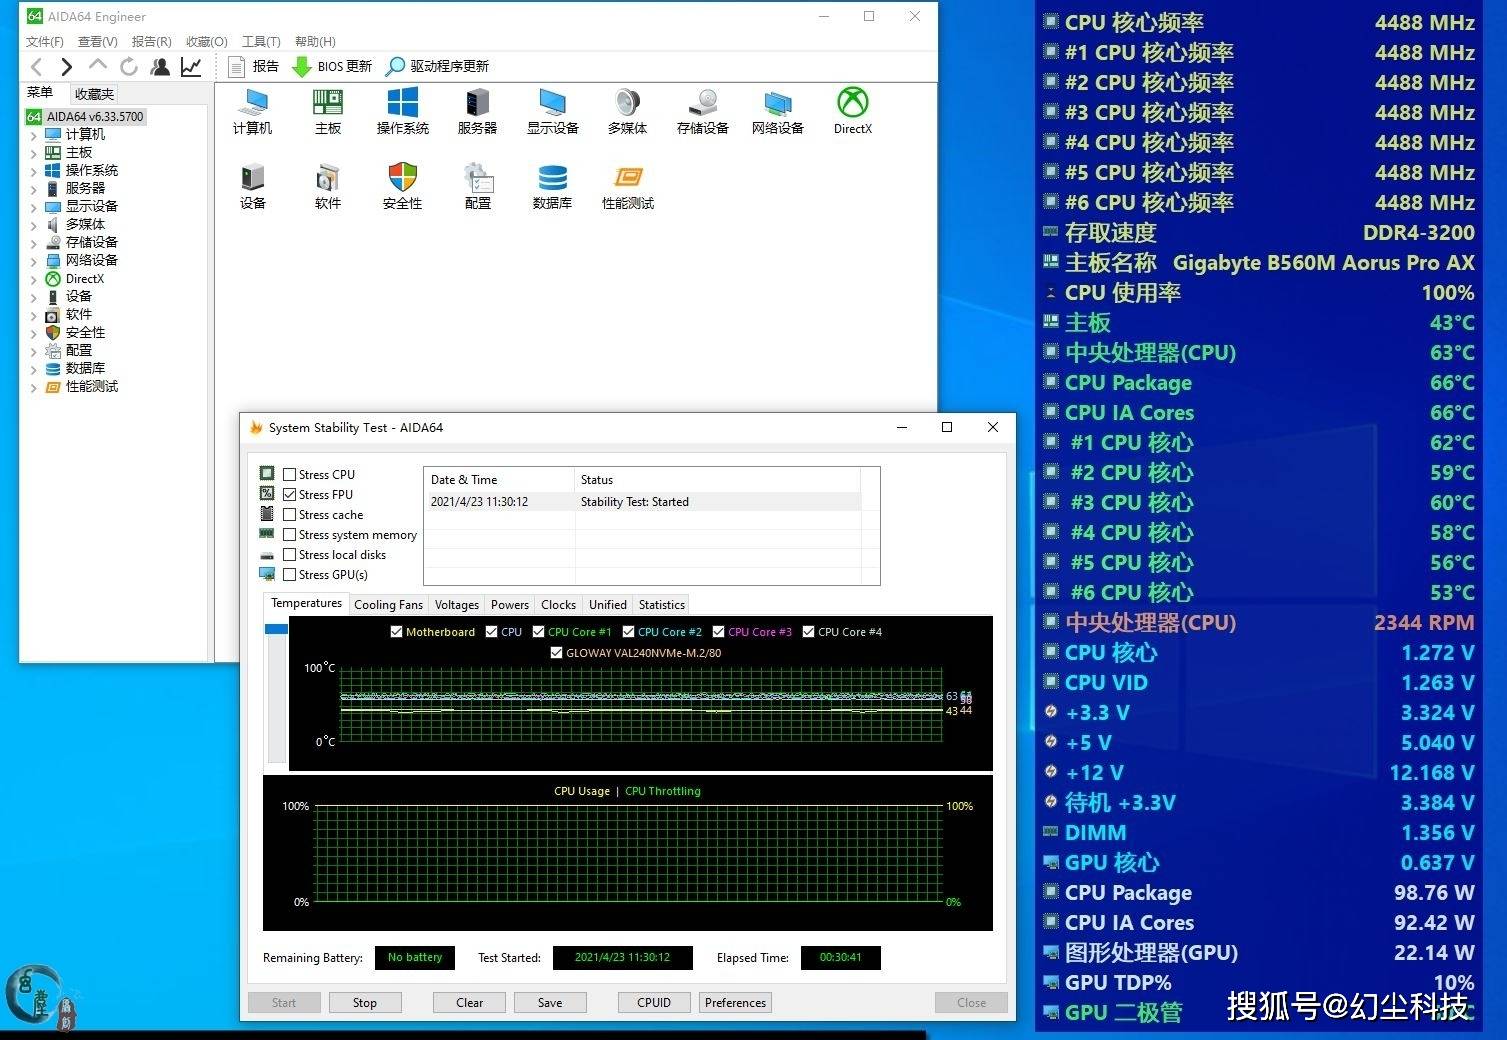1507x1040 pixels.
Task: Click the 报告 (Report) toolbar button
Action: 254,66
